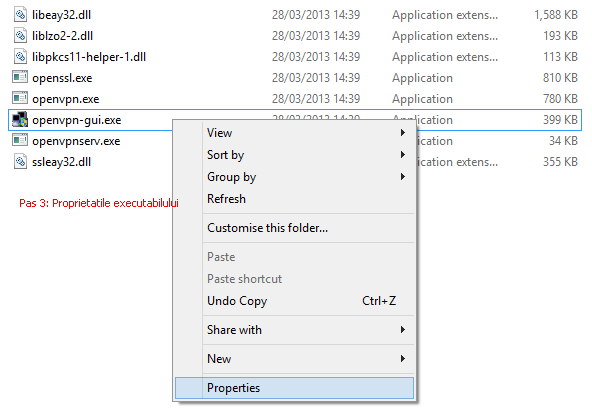Select the file name libpkcs11-helper-1.dll
The height and width of the screenshot is (418, 592).
pos(89,57)
